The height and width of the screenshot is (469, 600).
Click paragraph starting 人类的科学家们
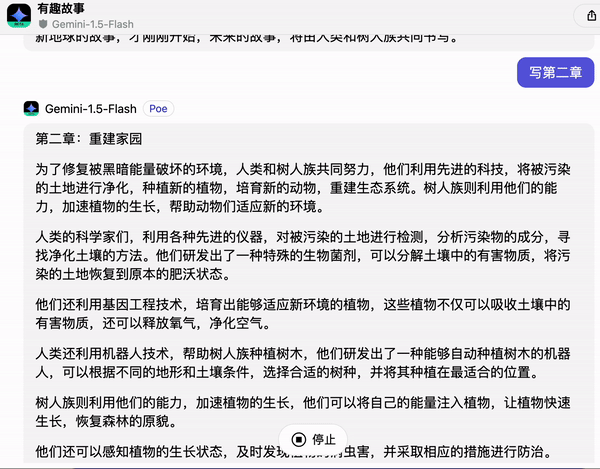pos(303,256)
